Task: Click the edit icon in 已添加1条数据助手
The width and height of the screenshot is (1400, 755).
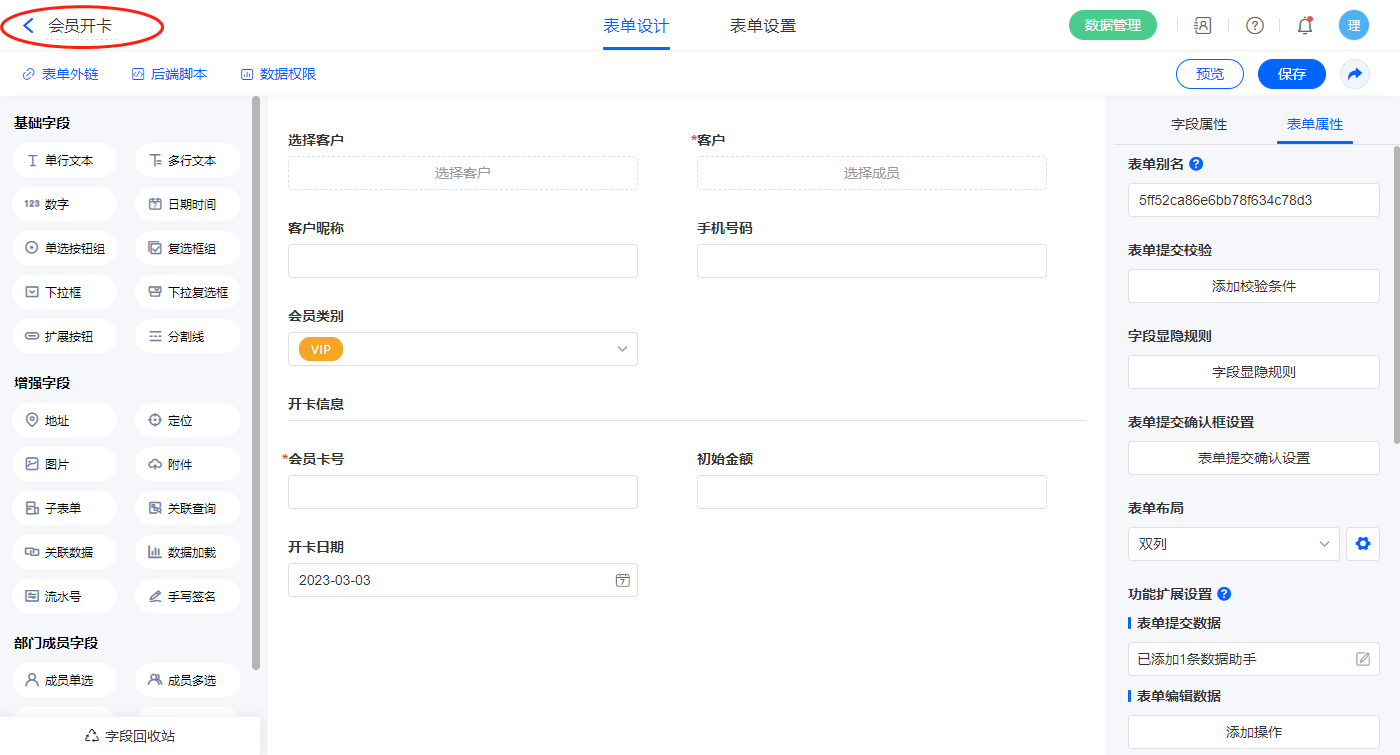Action: 1362,659
